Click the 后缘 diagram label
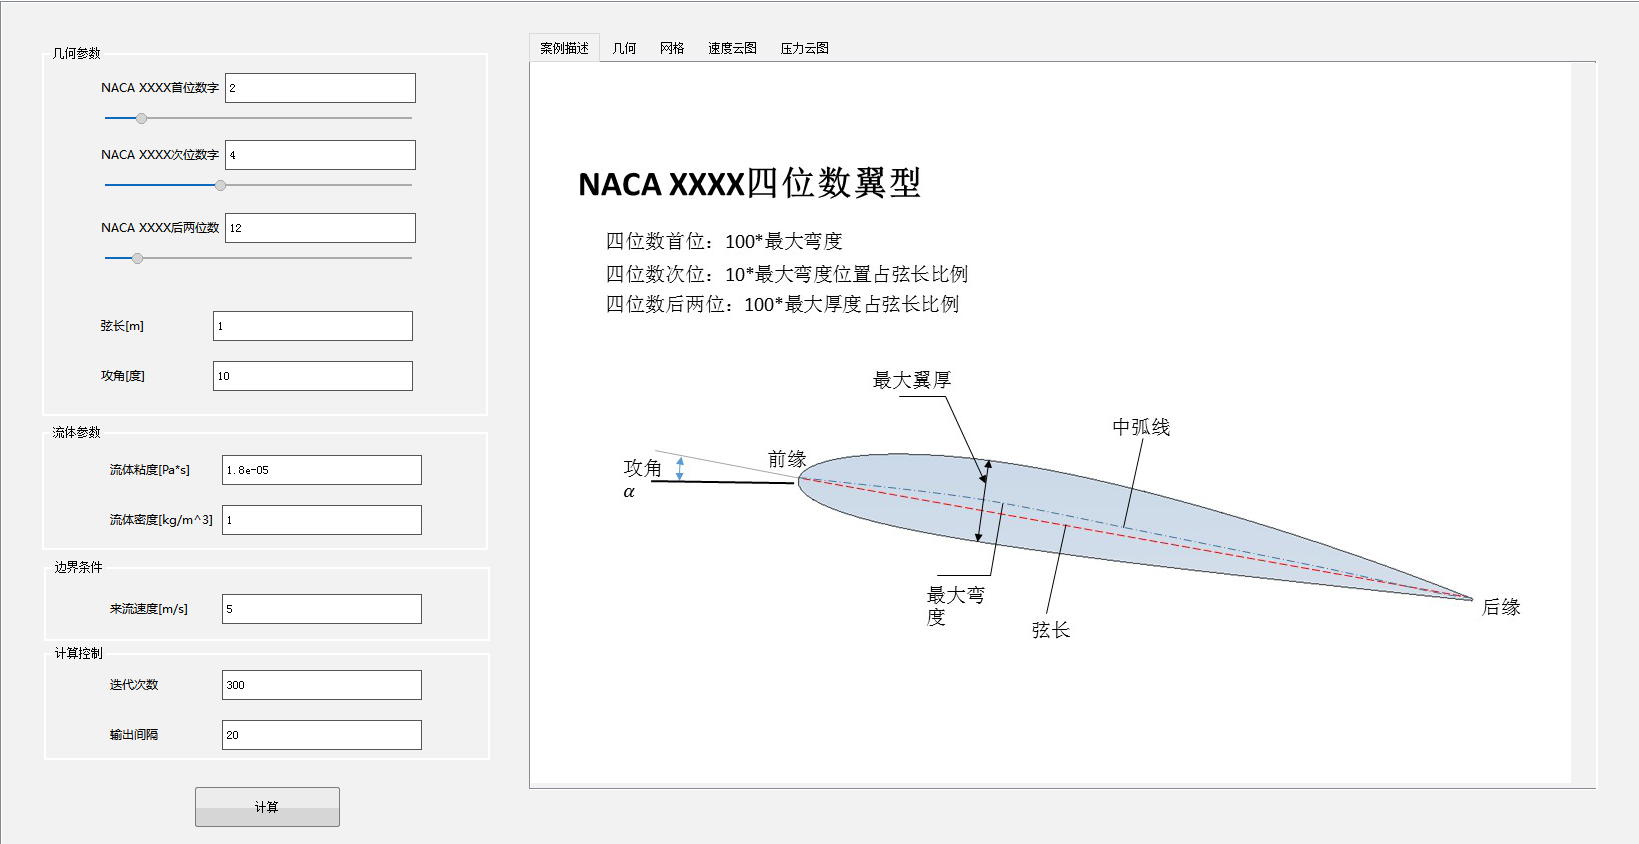This screenshot has height=844, width=1639. point(1501,607)
